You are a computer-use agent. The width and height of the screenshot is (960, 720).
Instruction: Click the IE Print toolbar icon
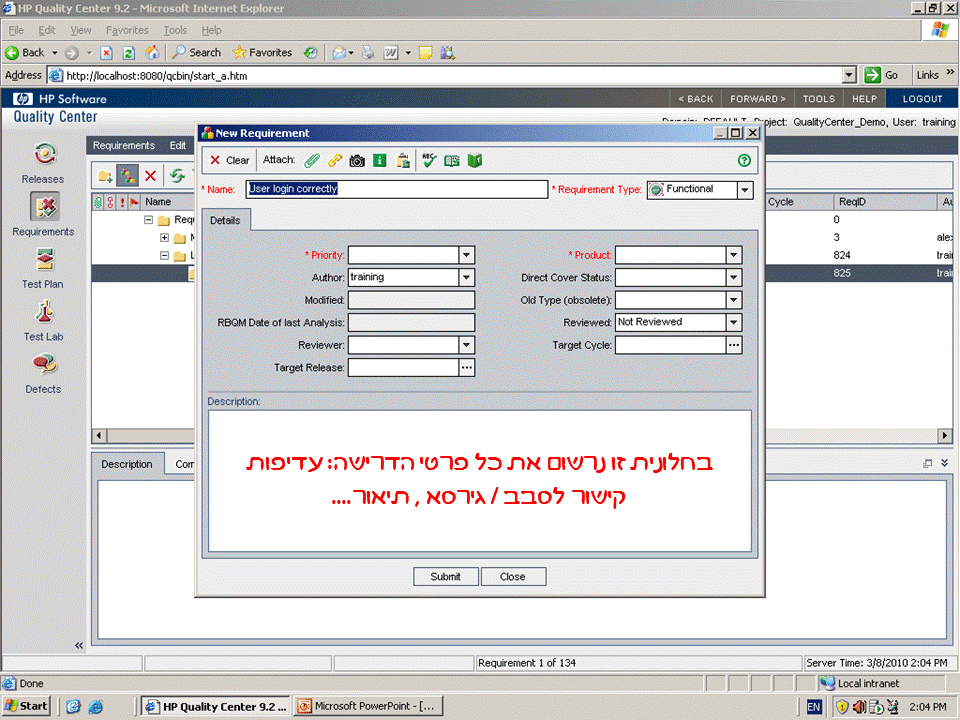click(368, 53)
